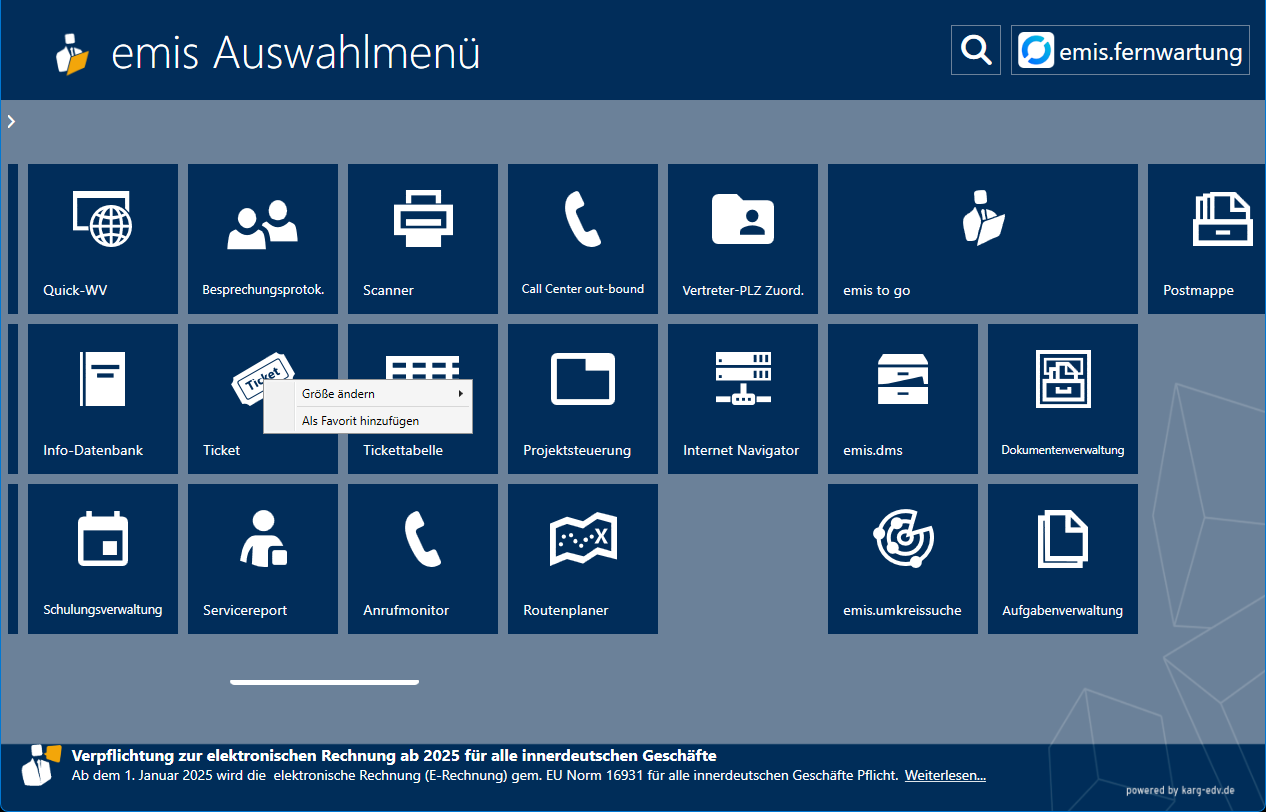
Task: Expand the left sidebar chevron
Action: tap(11, 121)
